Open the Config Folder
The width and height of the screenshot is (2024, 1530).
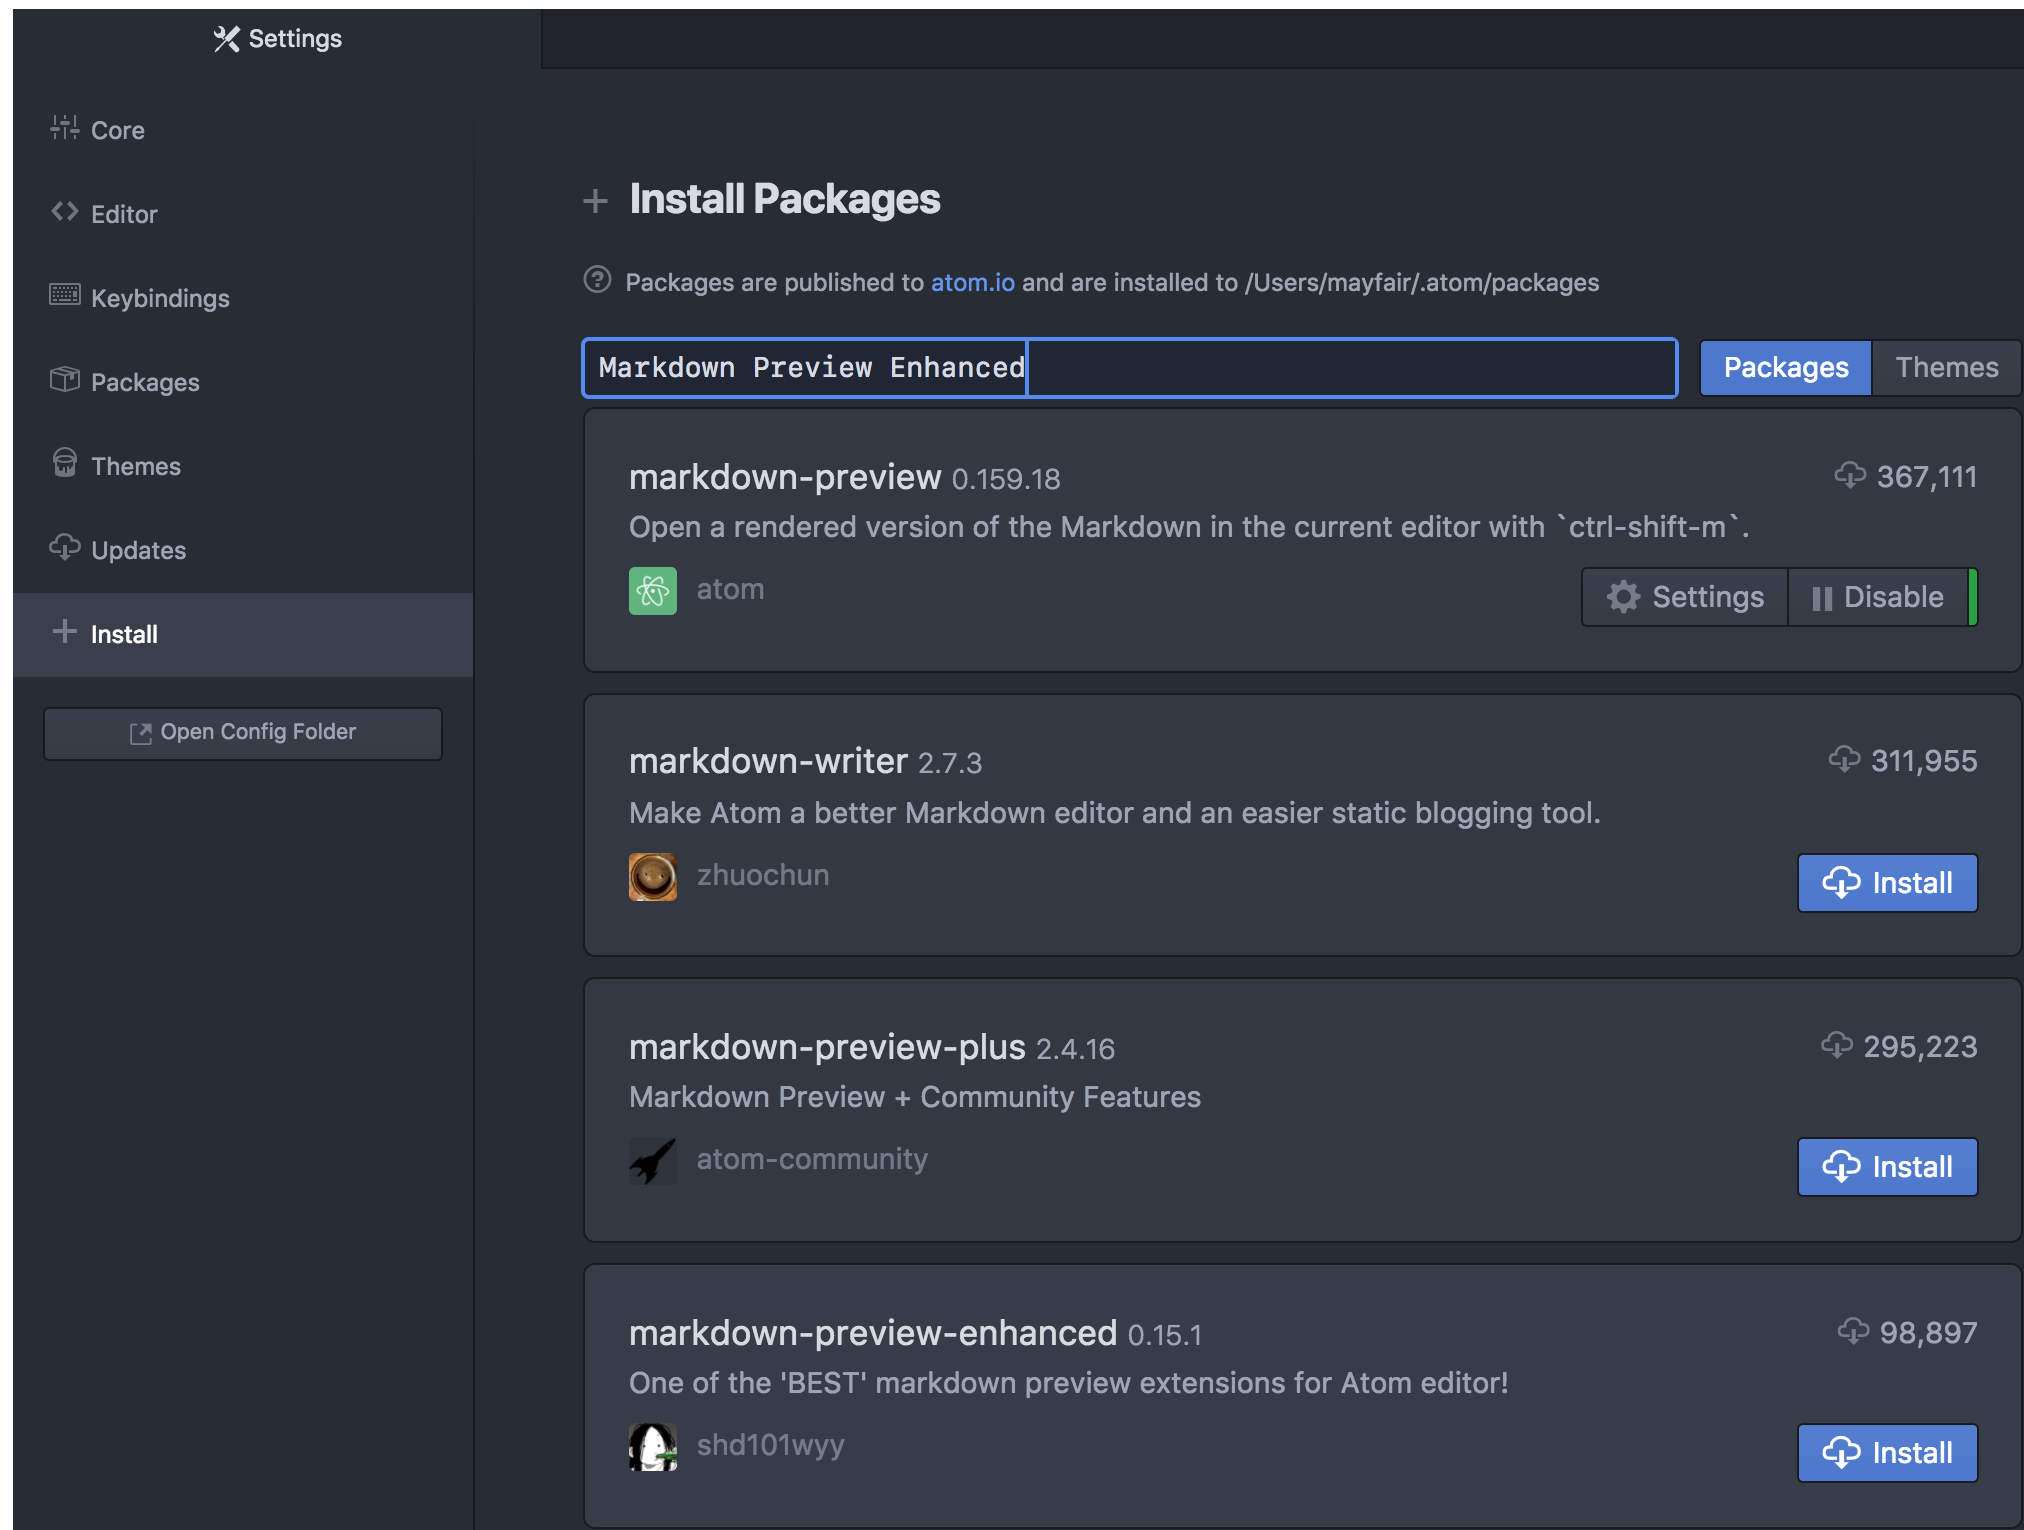coord(242,732)
